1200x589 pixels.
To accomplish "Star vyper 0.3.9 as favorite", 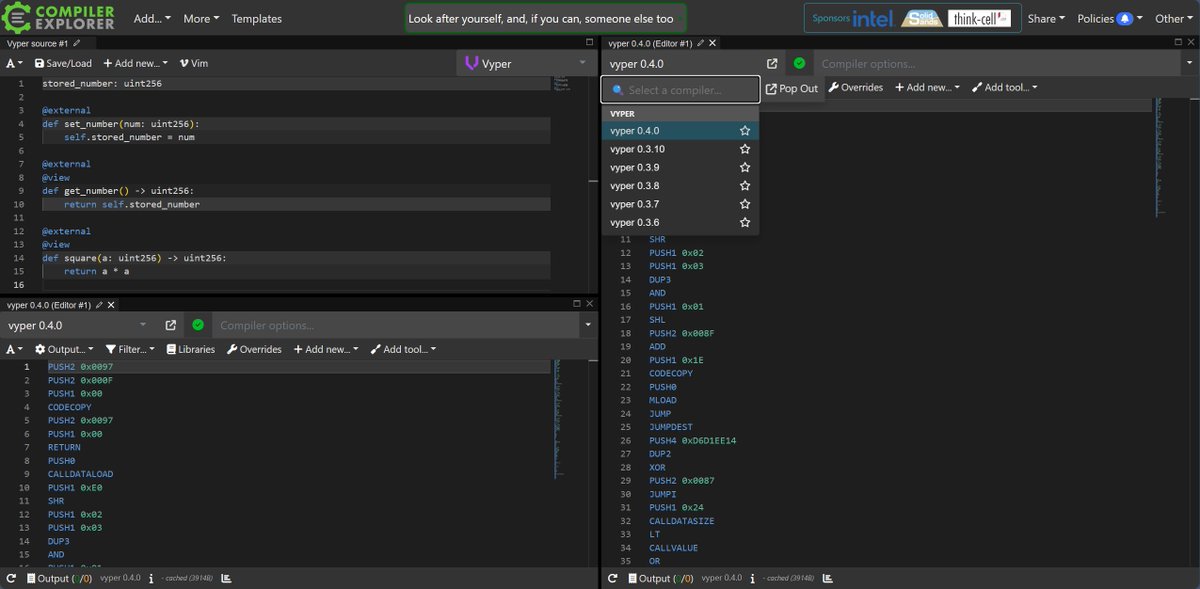I will 745,167.
